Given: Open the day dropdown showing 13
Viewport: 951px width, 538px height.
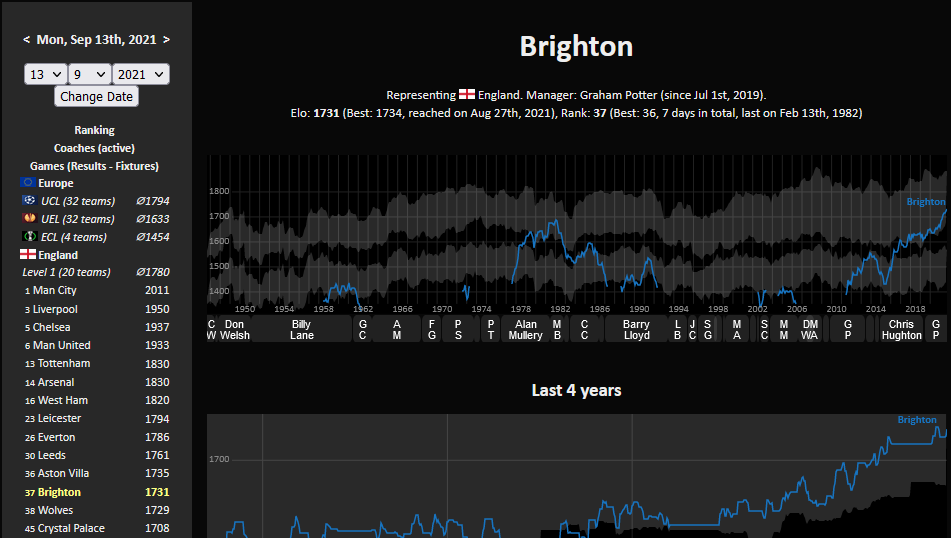Looking at the screenshot, I should 45,74.
